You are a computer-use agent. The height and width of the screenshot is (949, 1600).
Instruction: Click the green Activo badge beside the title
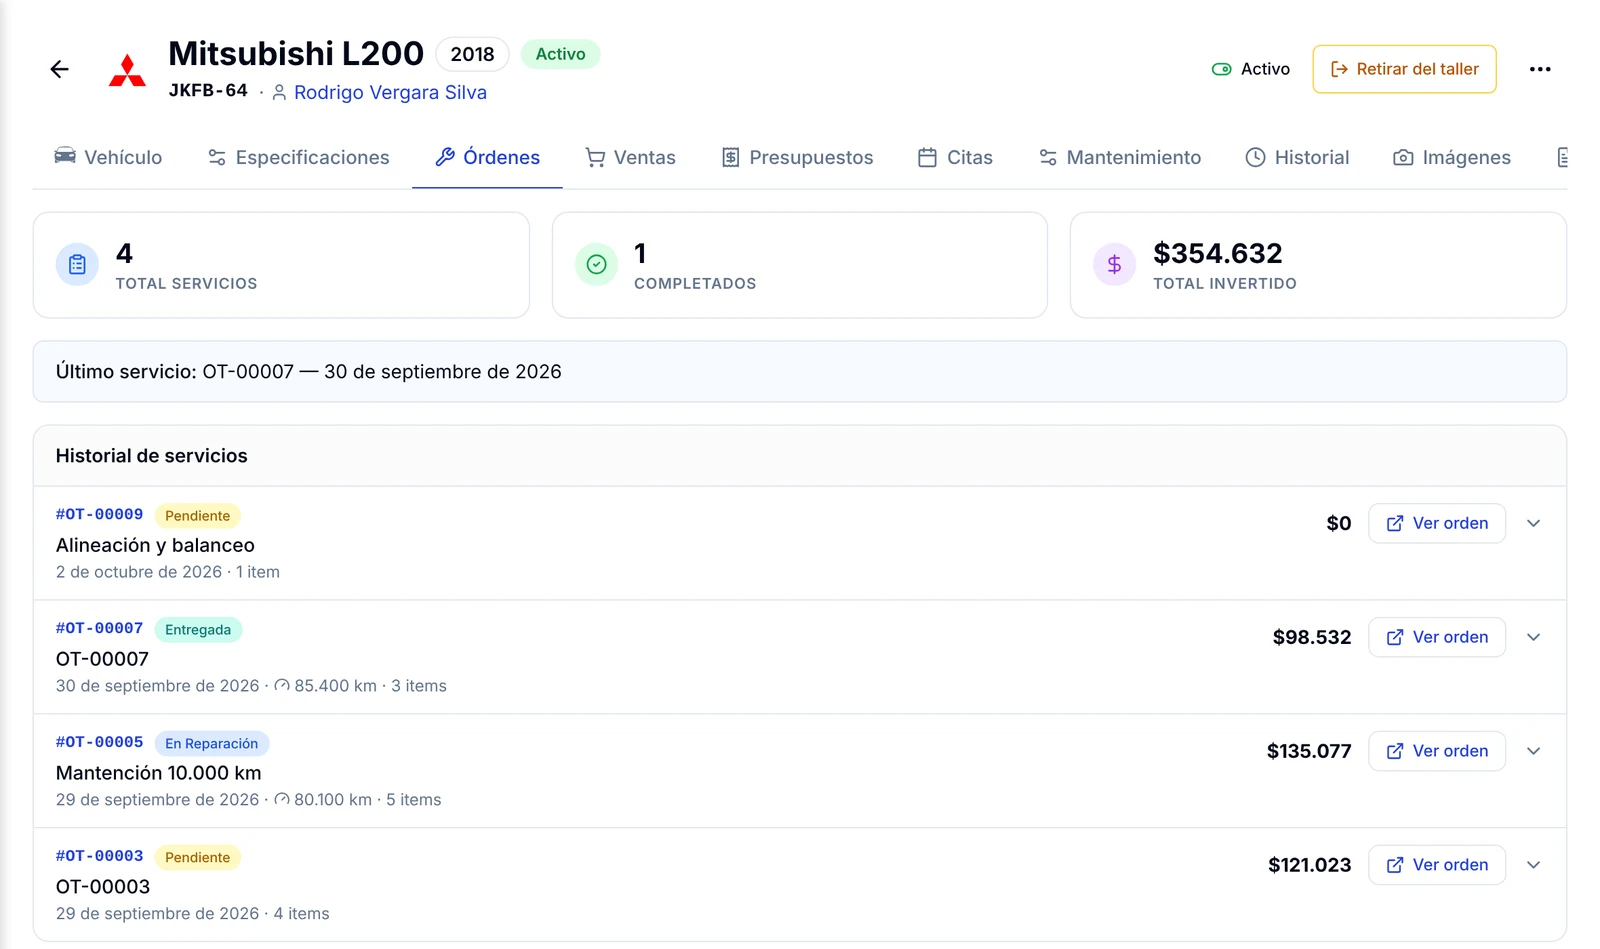(x=560, y=54)
